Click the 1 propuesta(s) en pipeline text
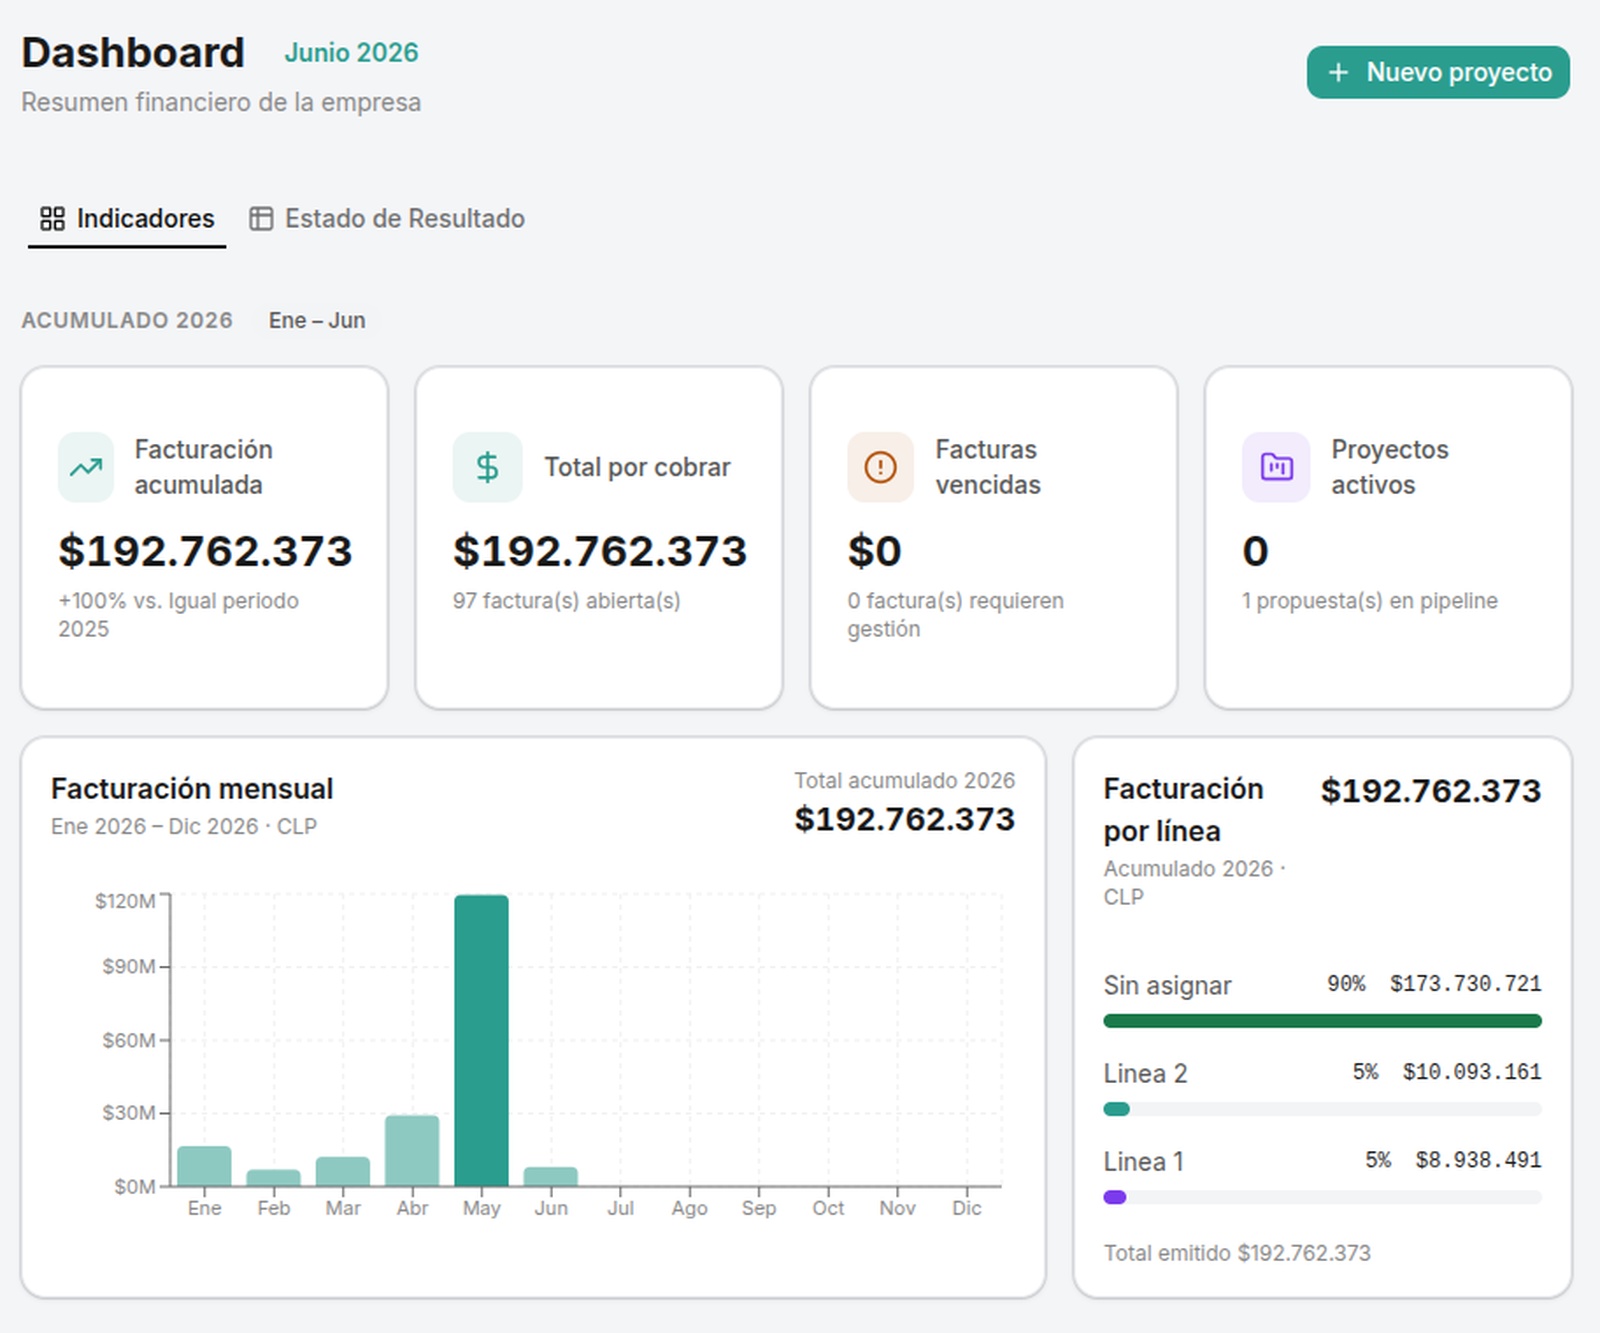The width and height of the screenshot is (1600, 1333). pyautogui.click(x=1370, y=601)
